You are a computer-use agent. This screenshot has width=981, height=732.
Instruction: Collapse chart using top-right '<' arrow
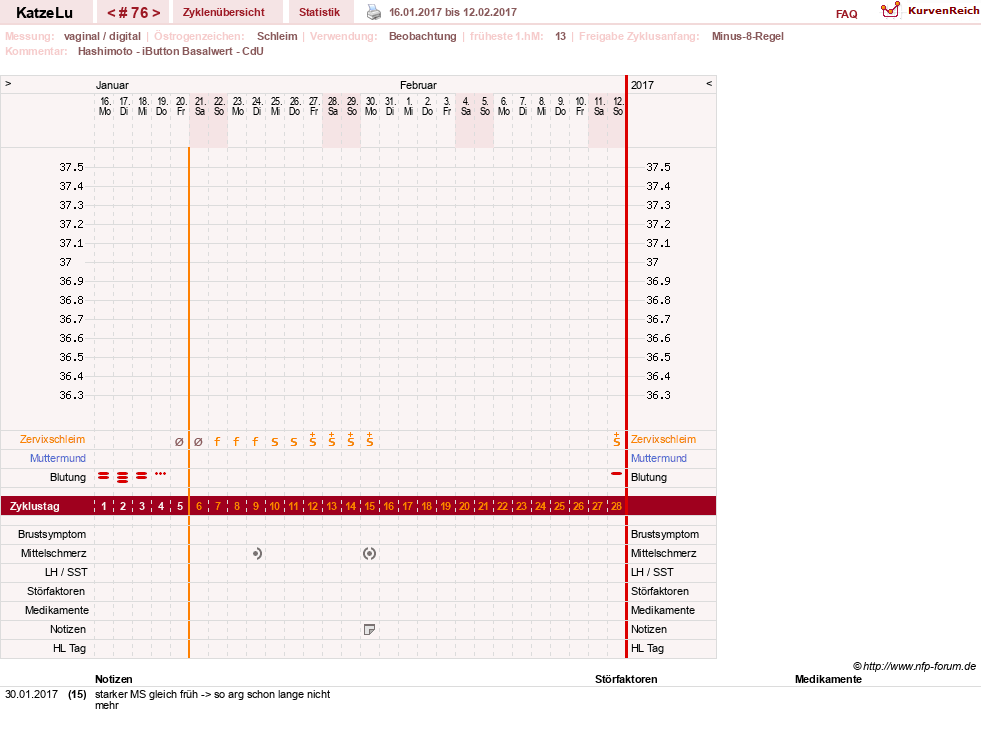click(709, 83)
